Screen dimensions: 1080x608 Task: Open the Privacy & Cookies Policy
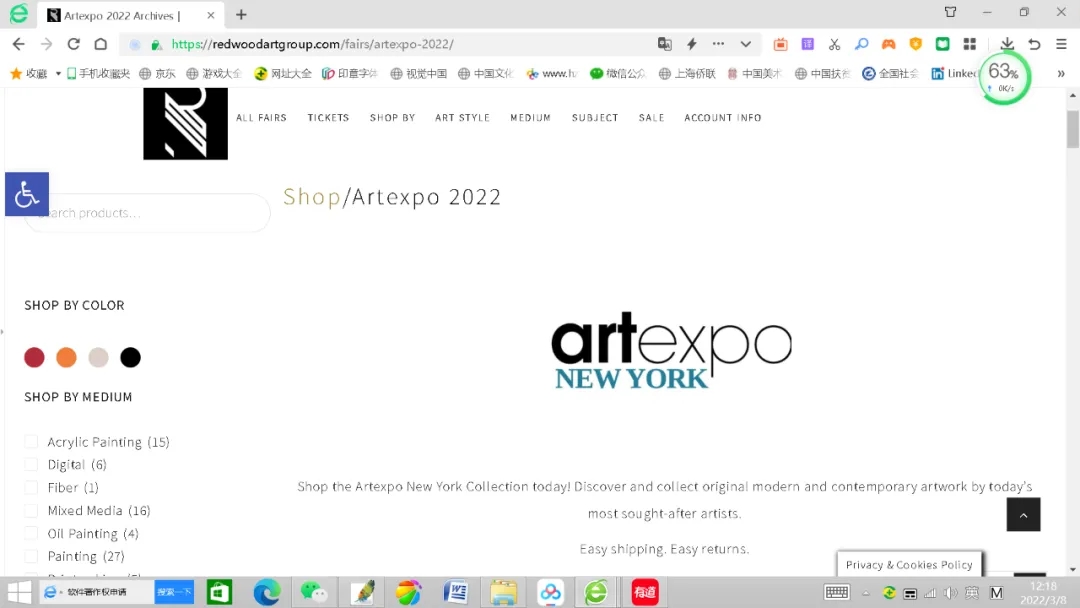[x=909, y=565]
